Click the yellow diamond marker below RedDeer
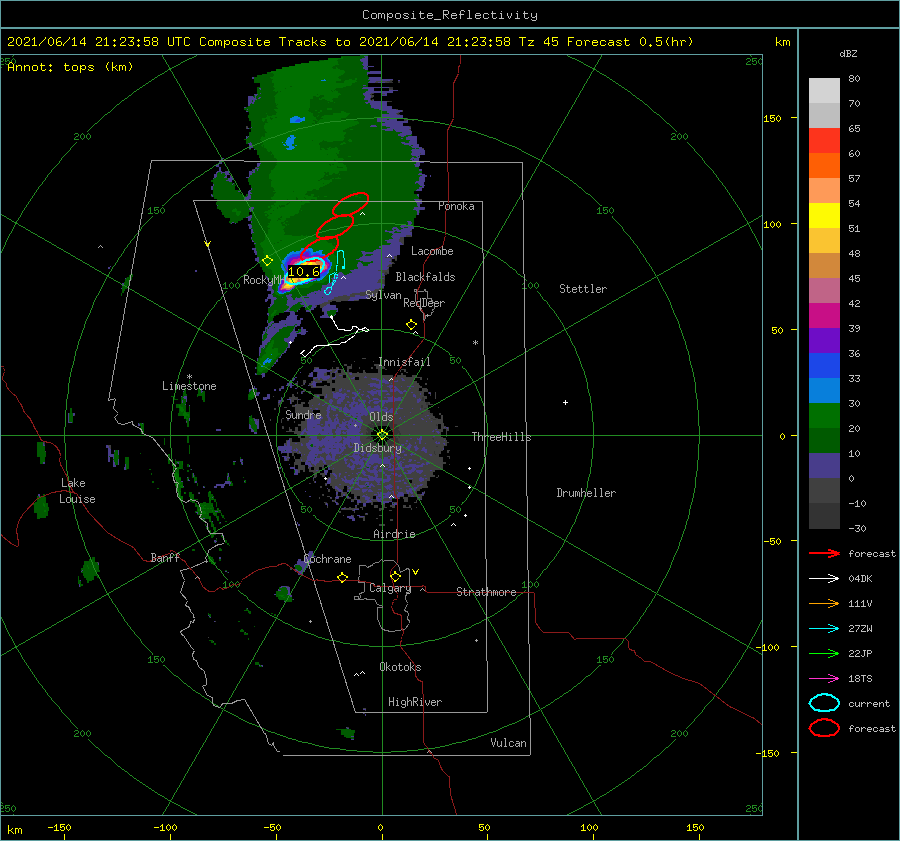Viewport: 900px width, 841px height. tap(411, 325)
